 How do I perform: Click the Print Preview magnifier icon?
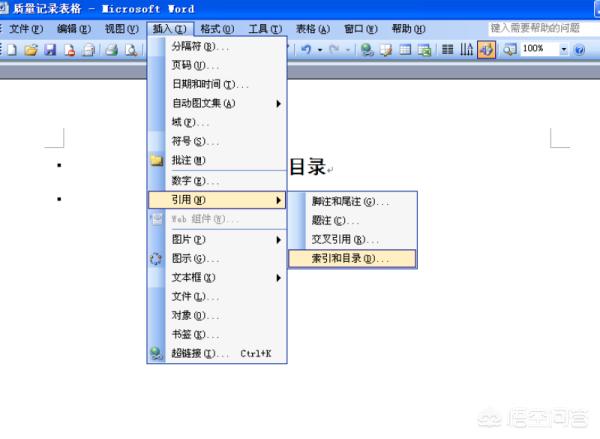click(x=131, y=50)
